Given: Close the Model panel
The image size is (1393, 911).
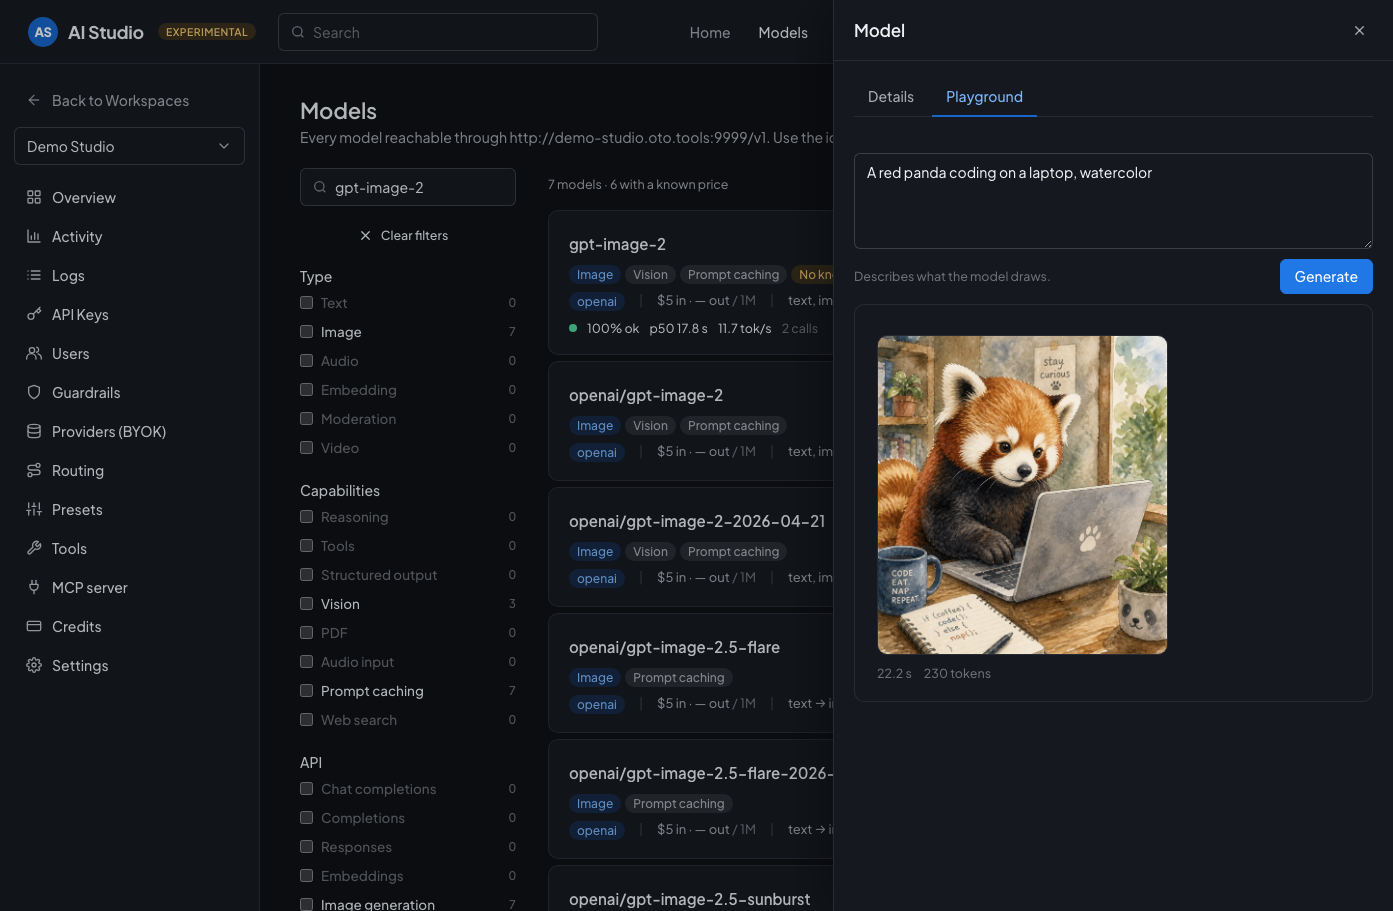Looking at the screenshot, I should coord(1359,31).
